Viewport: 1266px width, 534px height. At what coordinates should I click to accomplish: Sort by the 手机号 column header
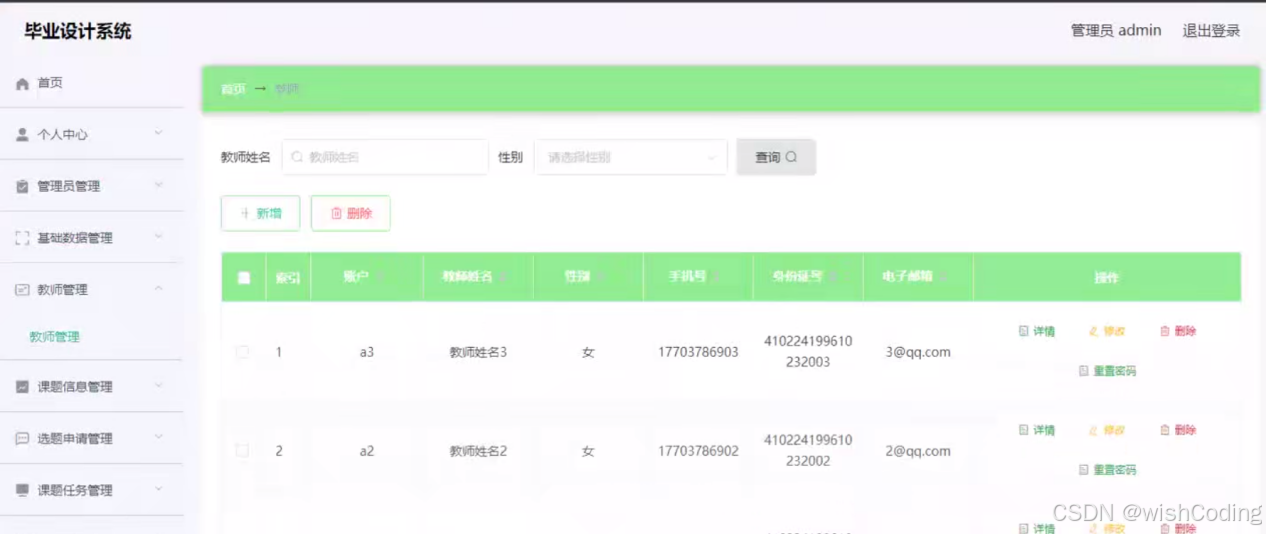pos(688,277)
